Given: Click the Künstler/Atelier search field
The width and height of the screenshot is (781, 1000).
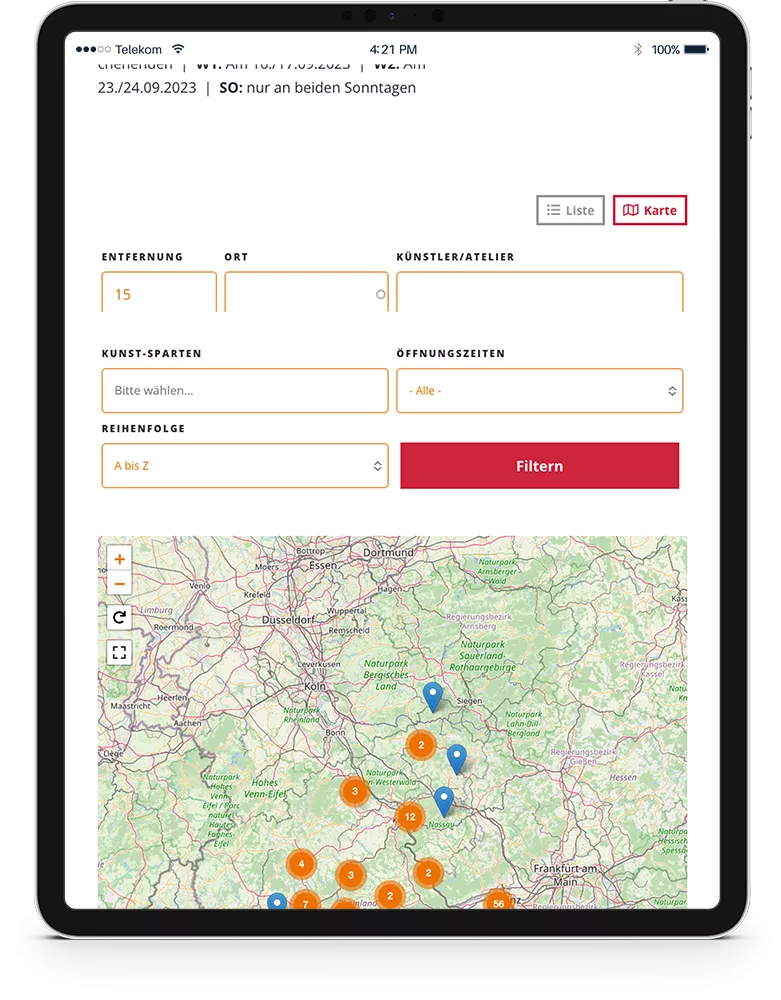Looking at the screenshot, I should coord(539,294).
